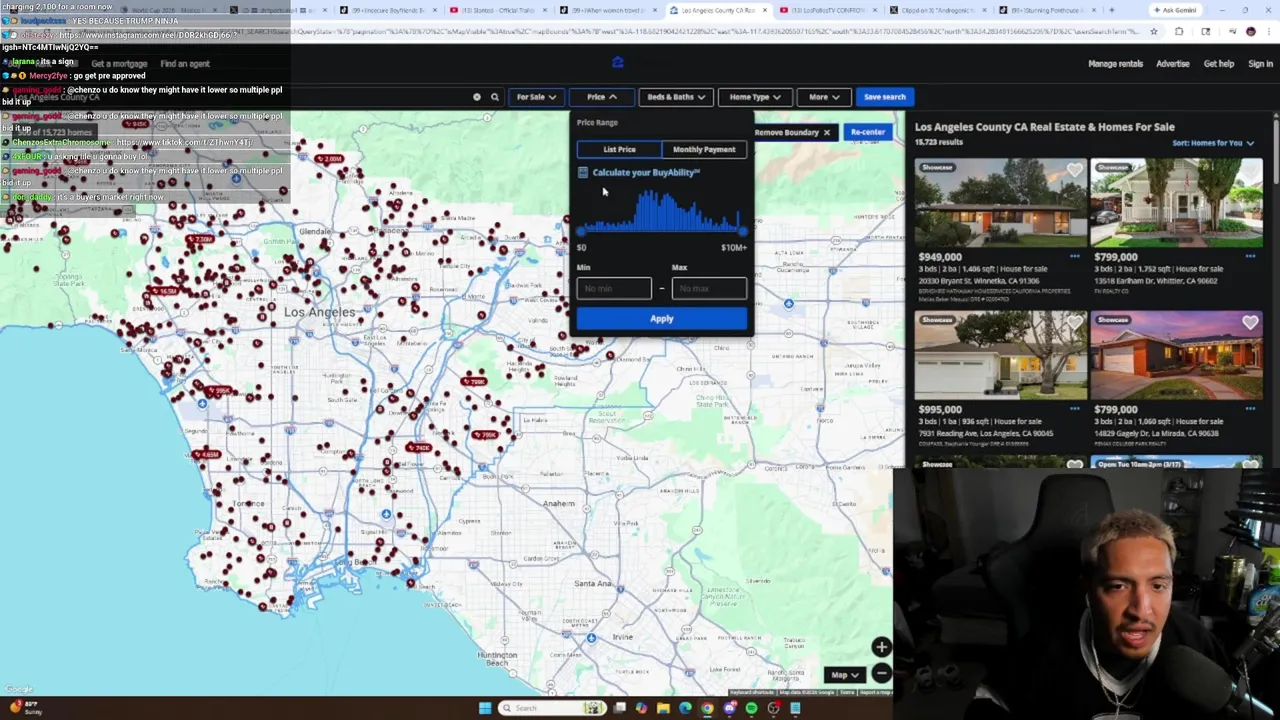Click the Zillow logo in header

pos(617,63)
